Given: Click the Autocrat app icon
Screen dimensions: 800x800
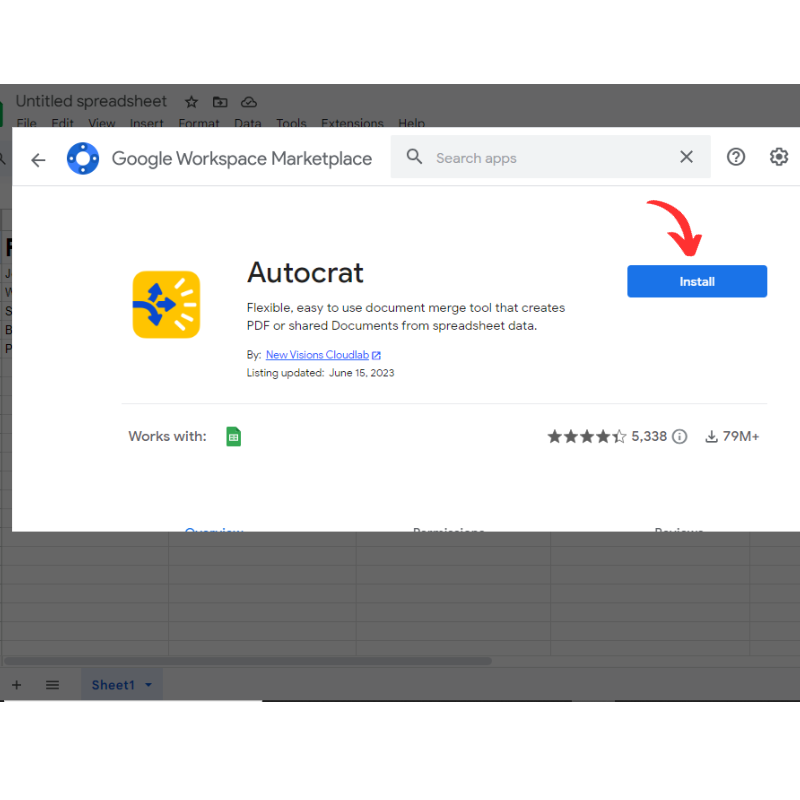Looking at the screenshot, I should 166,305.
